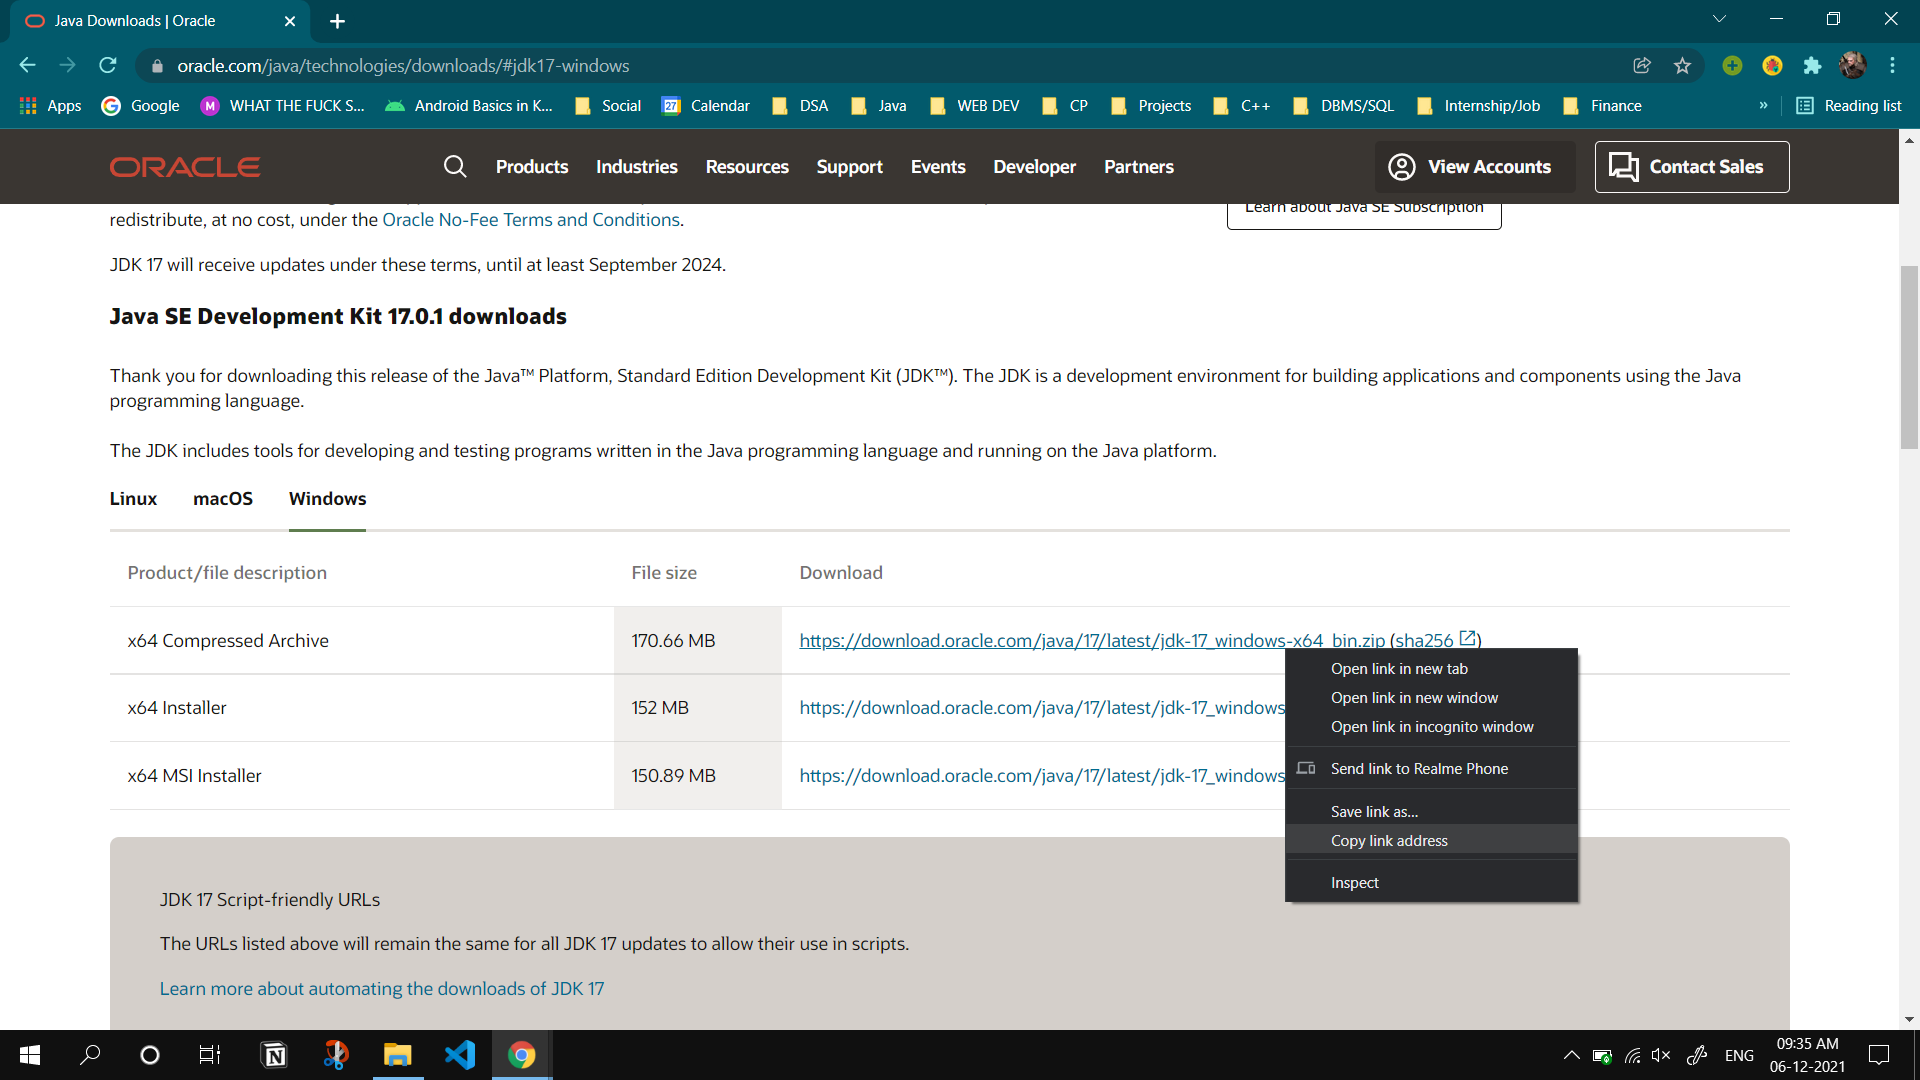Open link about automating JDK 17 downloads
Screen dimensions: 1920x1080
tap(382, 988)
